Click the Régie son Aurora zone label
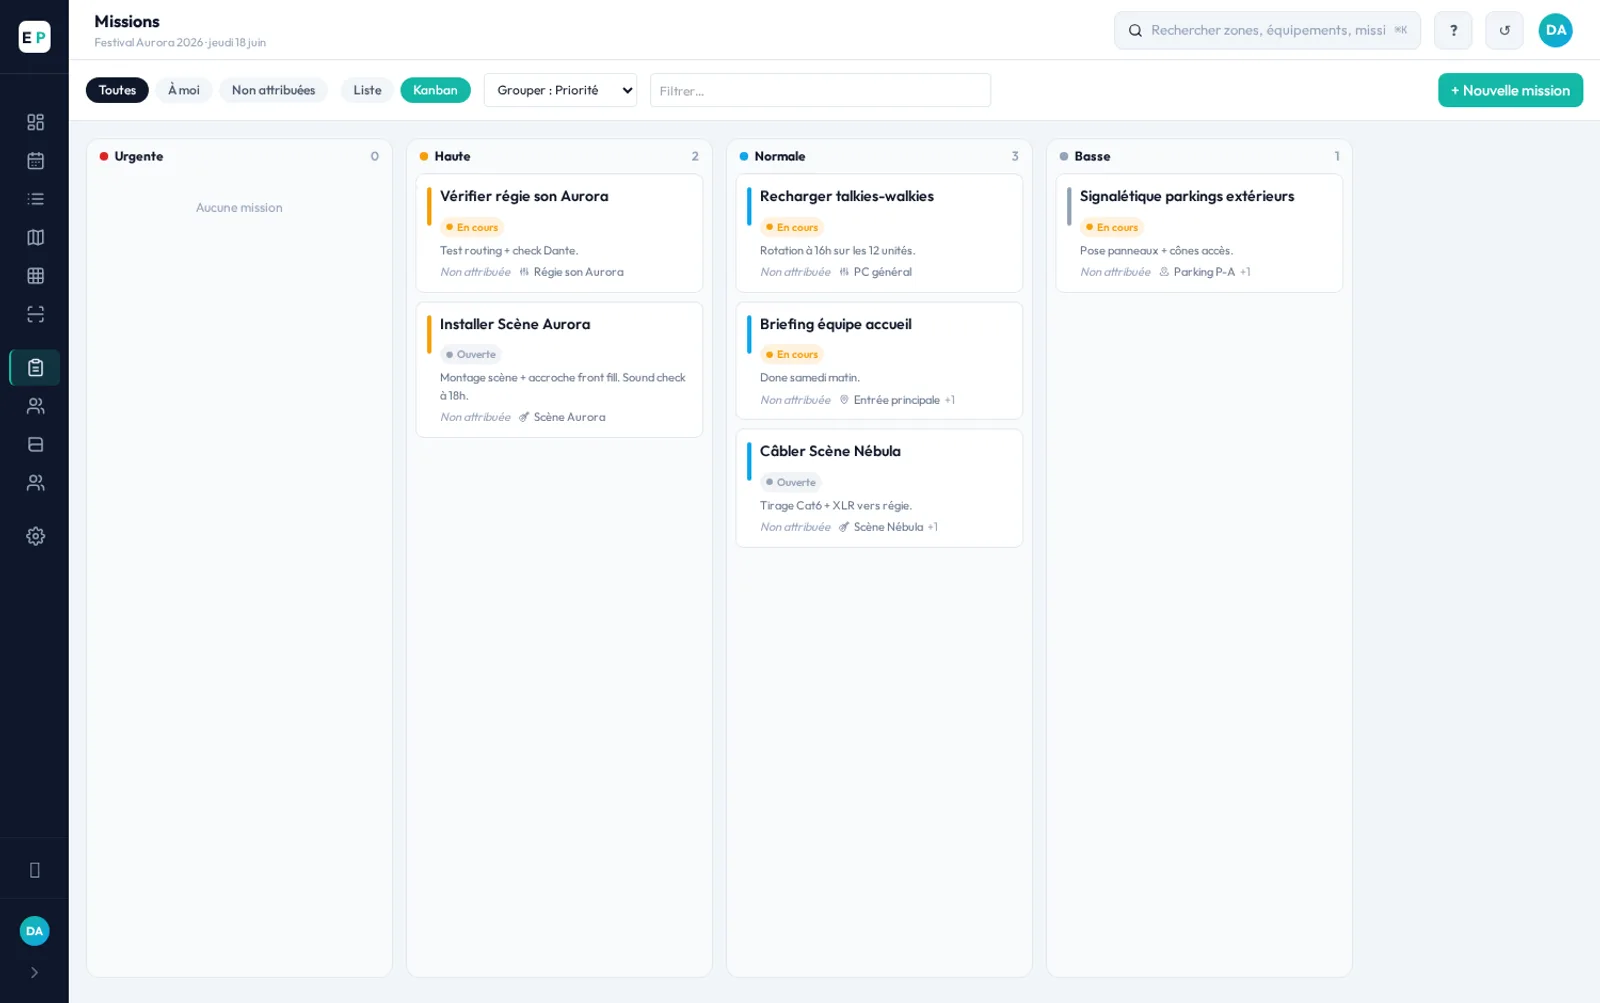This screenshot has height=1003, width=1600. pyautogui.click(x=578, y=272)
